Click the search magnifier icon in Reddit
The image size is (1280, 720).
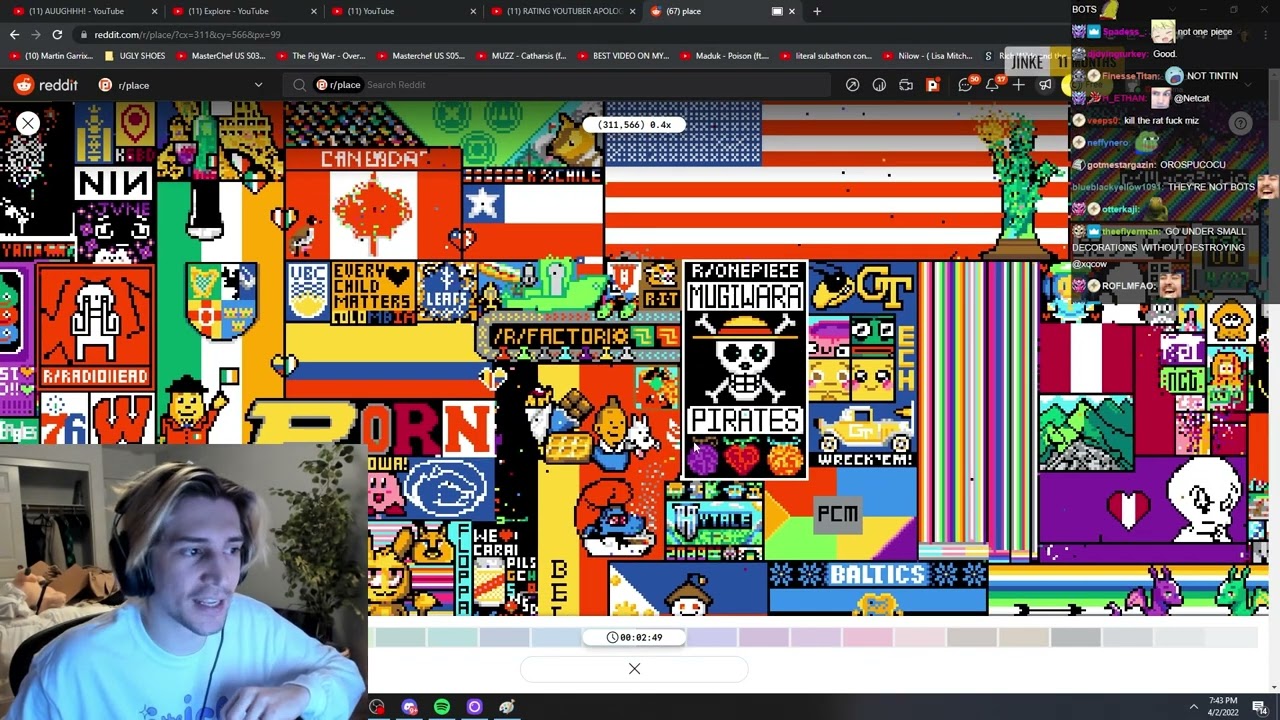[x=299, y=85]
